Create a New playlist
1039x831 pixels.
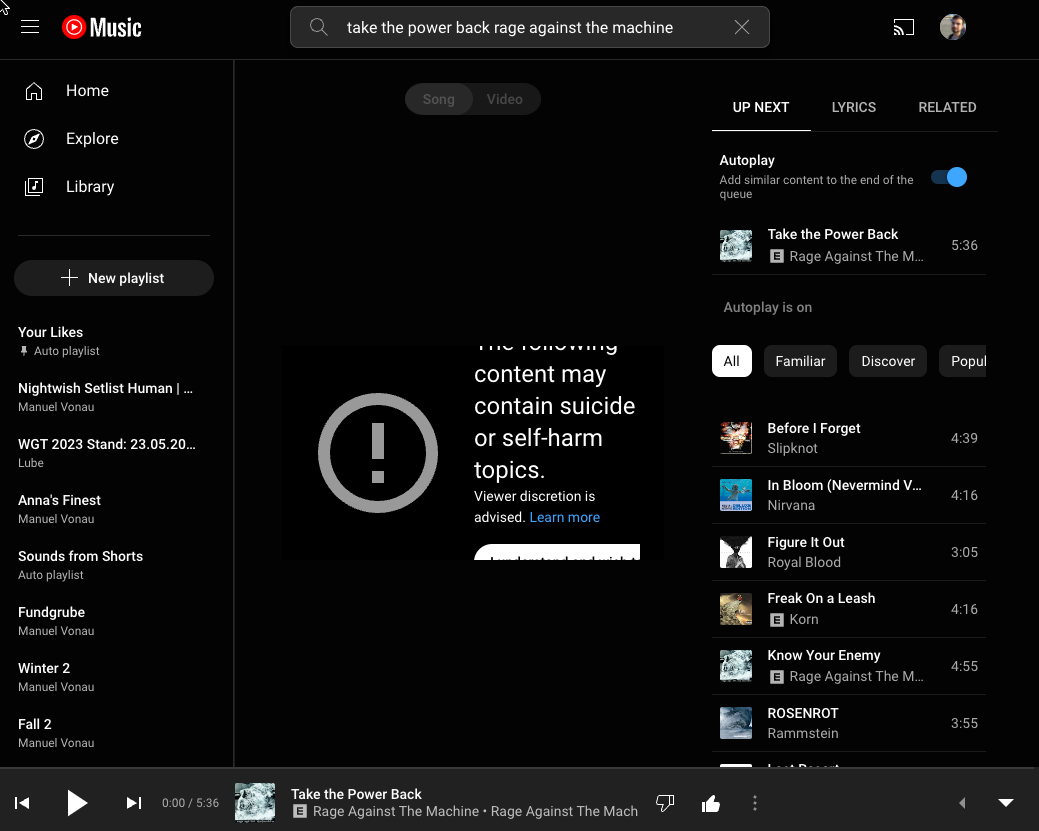click(x=113, y=277)
